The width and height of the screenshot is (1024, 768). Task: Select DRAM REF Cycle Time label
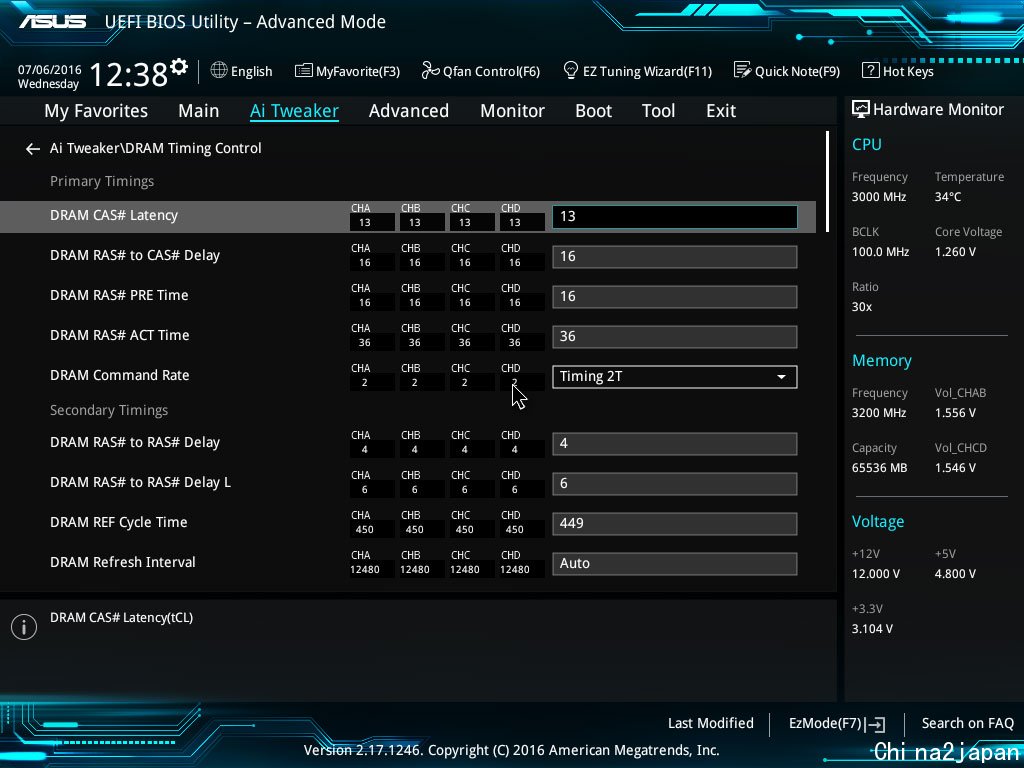point(118,522)
